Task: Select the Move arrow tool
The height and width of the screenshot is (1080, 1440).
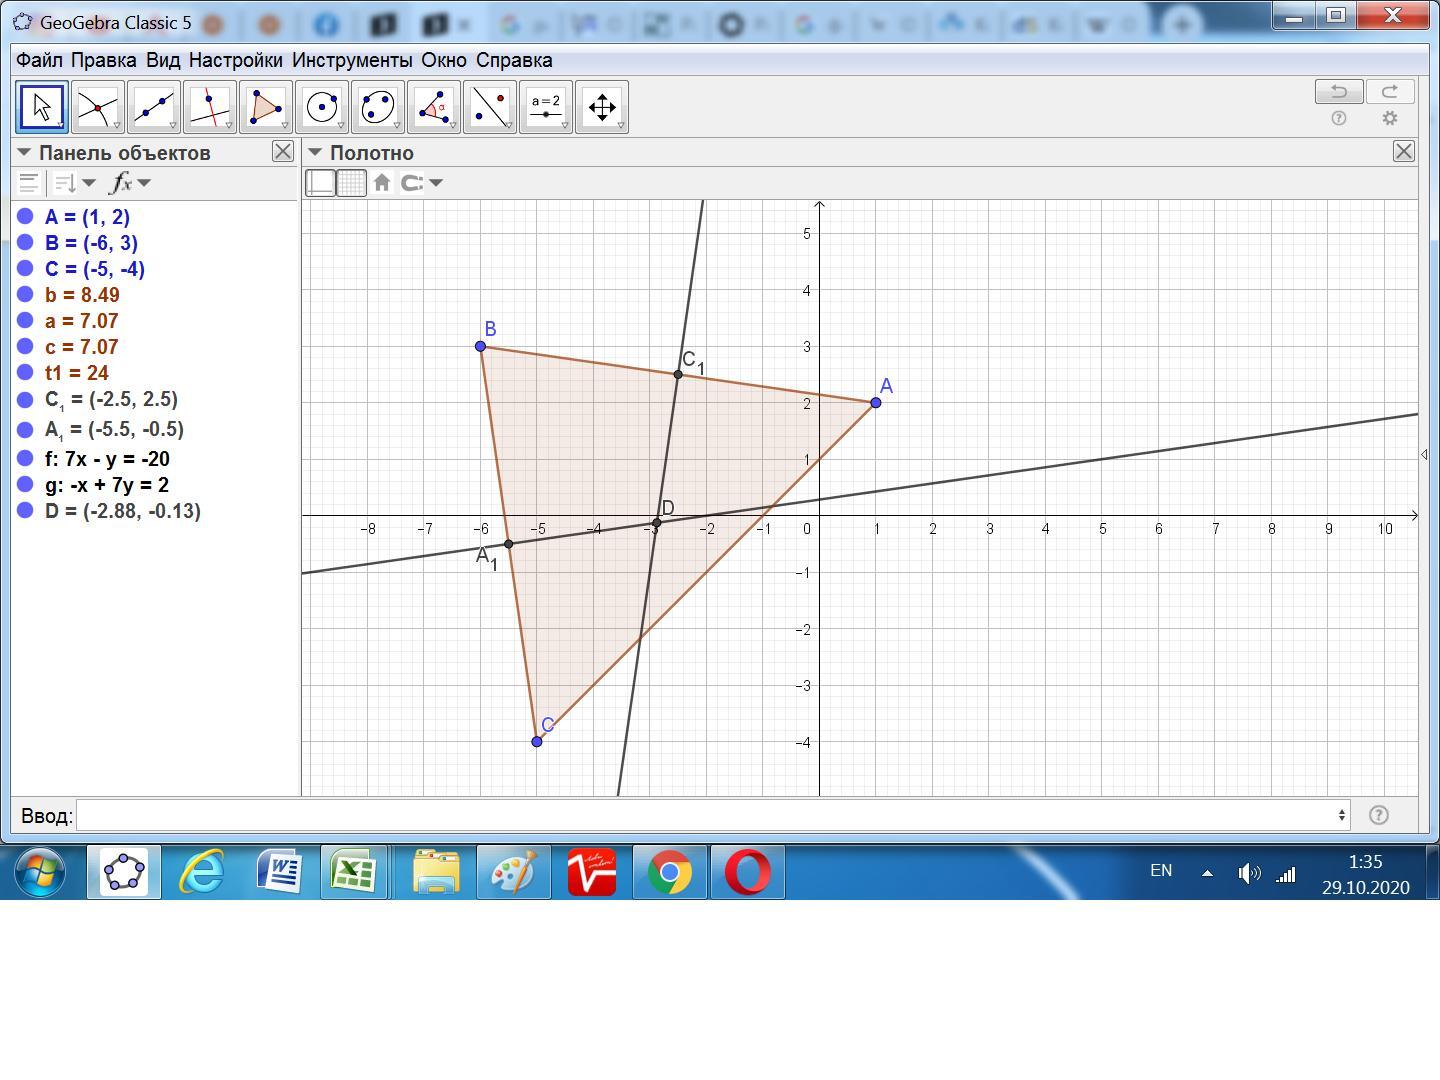Action: tap(42, 107)
